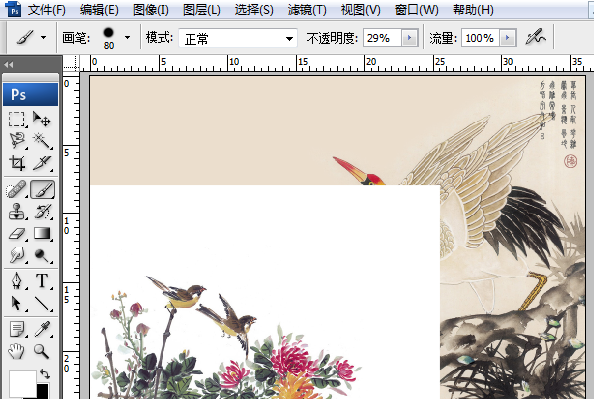594x399 pixels.
Task: Open the tool preset picker dropdown
Action: [x=44, y=38]
